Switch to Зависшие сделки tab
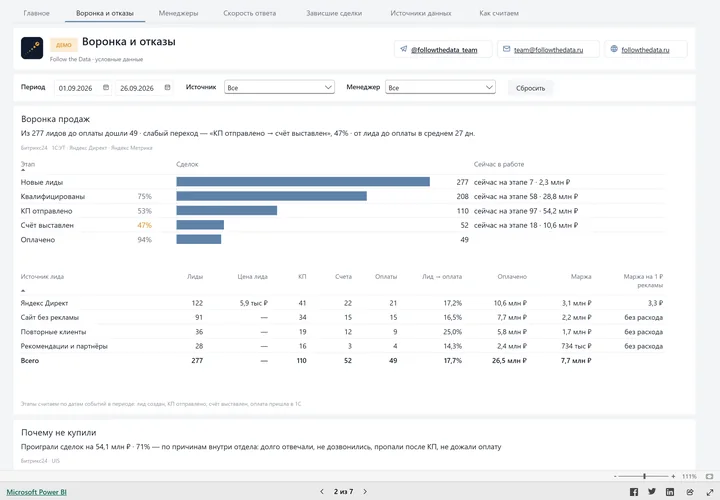Image resolution: width=720 pixels, height=500 pixels. point(334,13)
